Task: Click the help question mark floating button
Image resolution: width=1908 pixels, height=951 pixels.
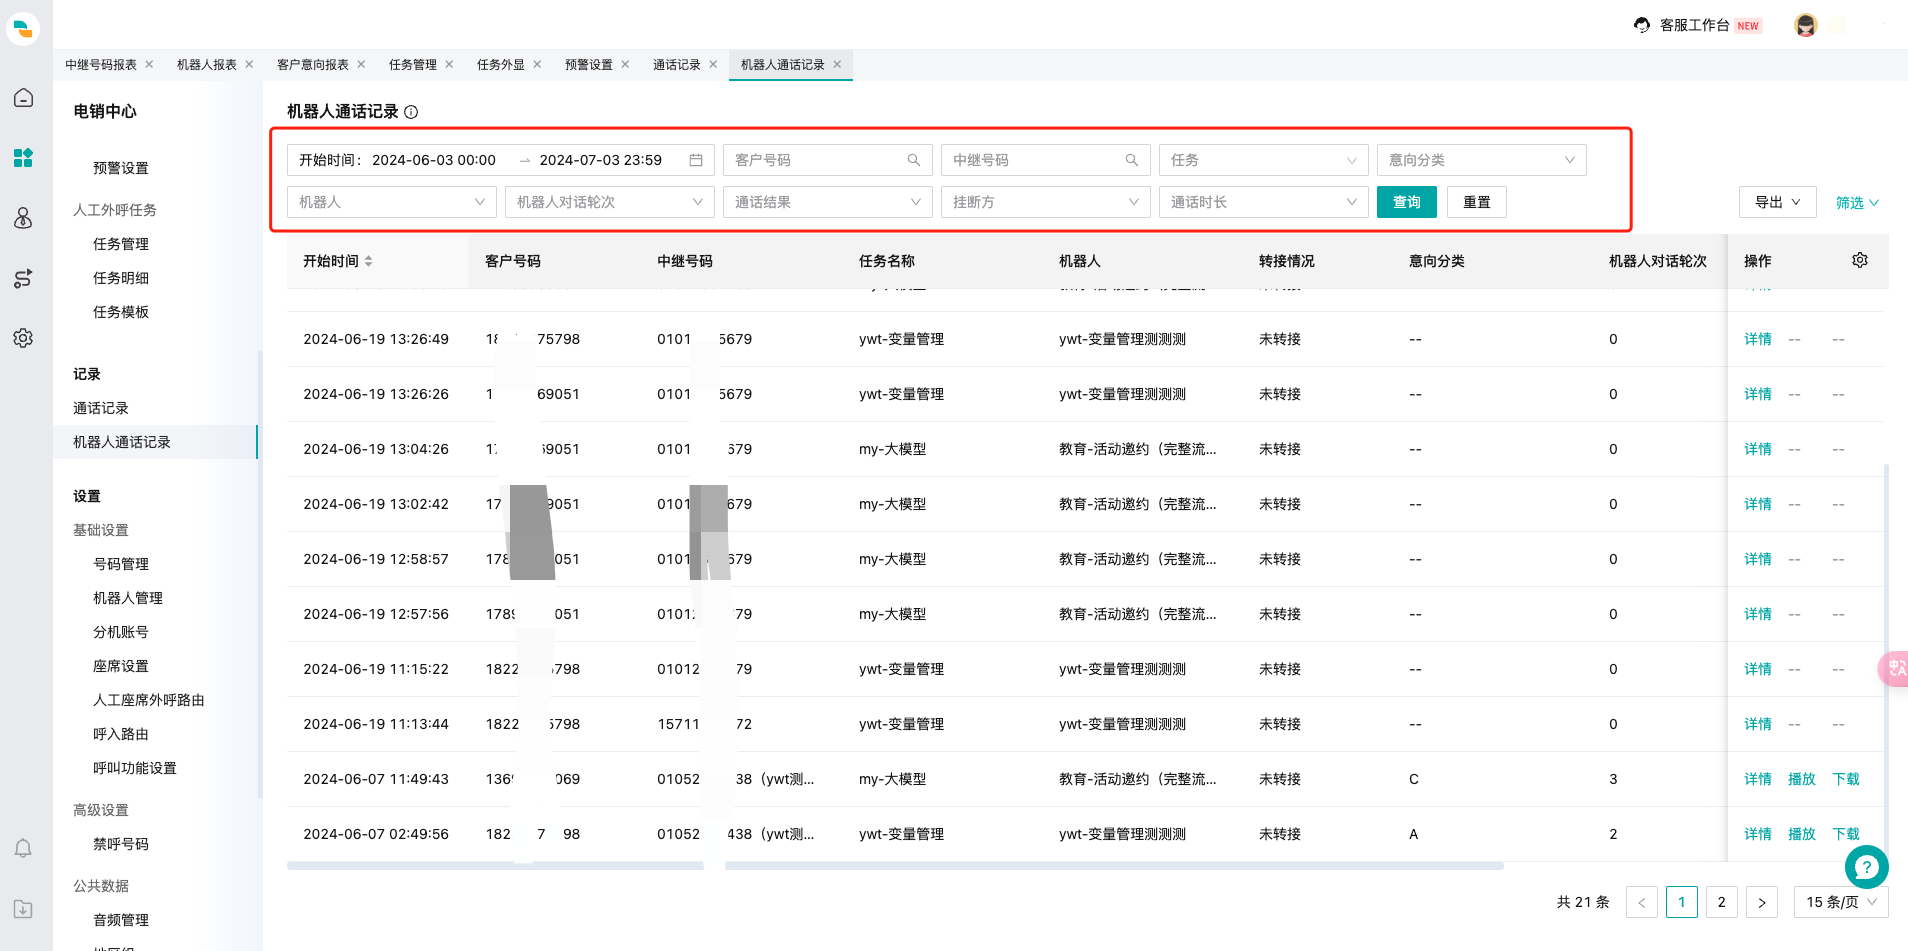Action: coord(1867,867)
